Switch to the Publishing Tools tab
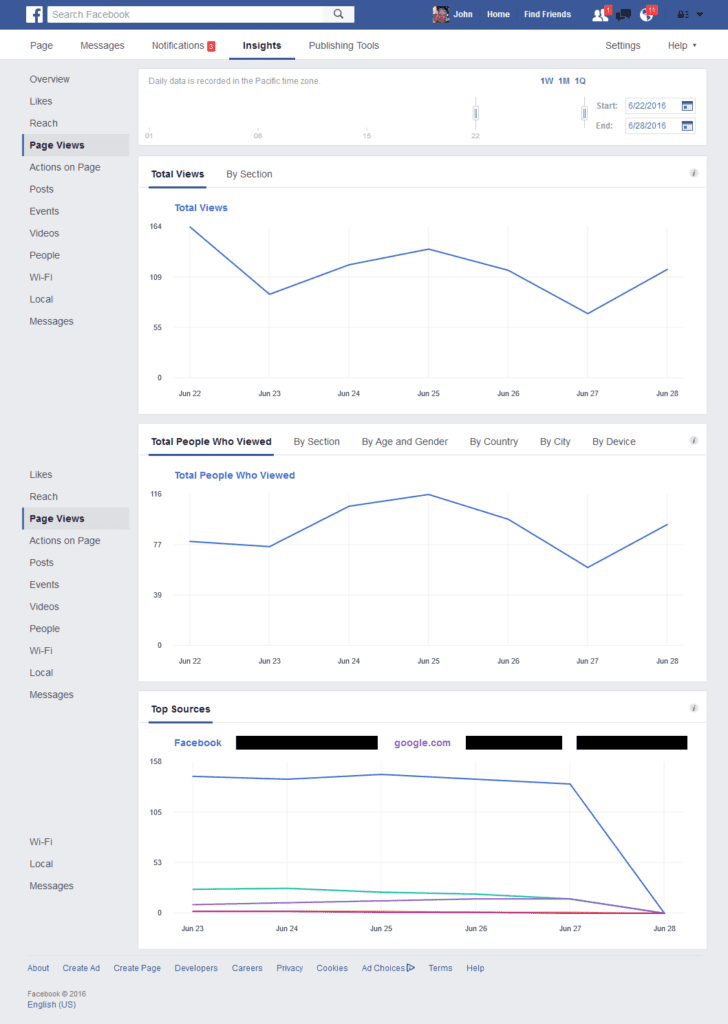 pos(343,46)
